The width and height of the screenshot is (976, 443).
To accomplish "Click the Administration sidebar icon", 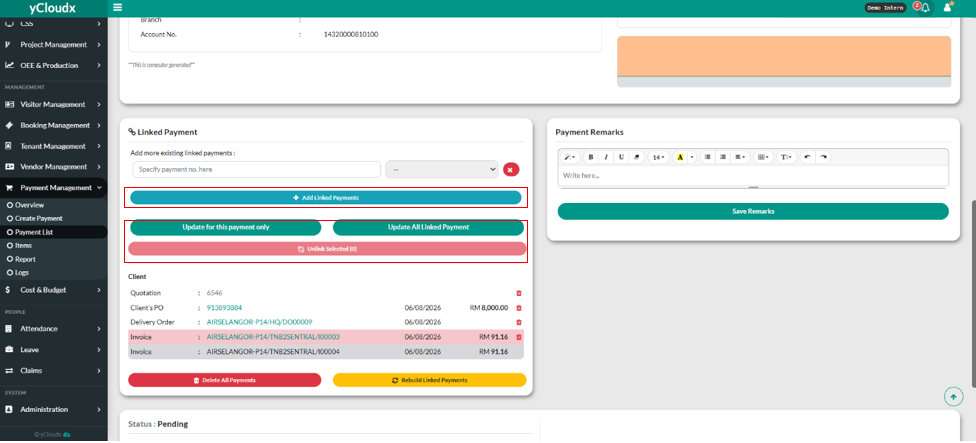I will [9, 409].
